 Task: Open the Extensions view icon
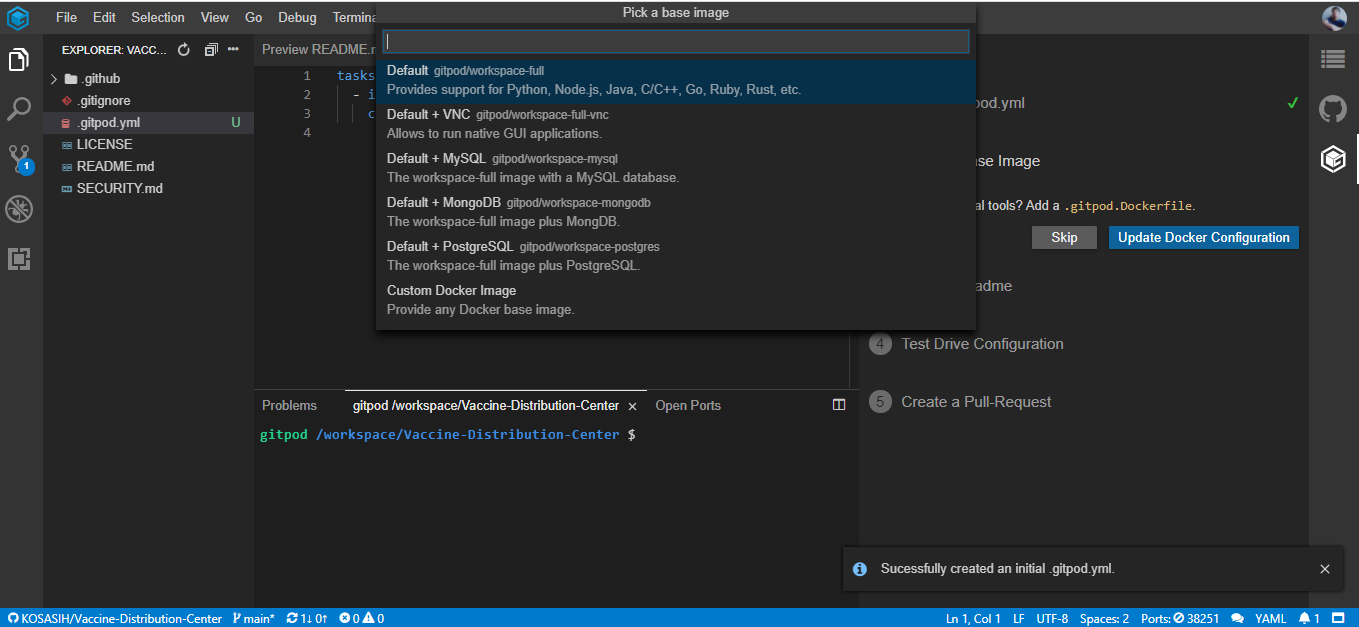pos(19,259)
